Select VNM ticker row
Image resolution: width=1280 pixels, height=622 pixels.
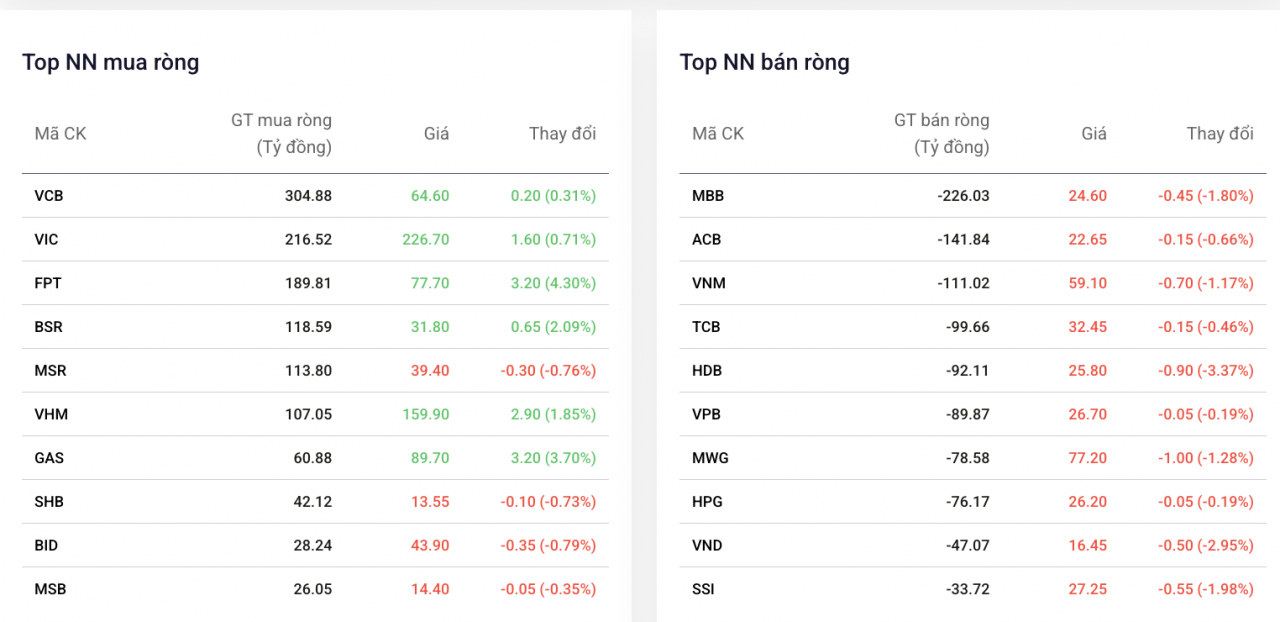tap(973, 283)
